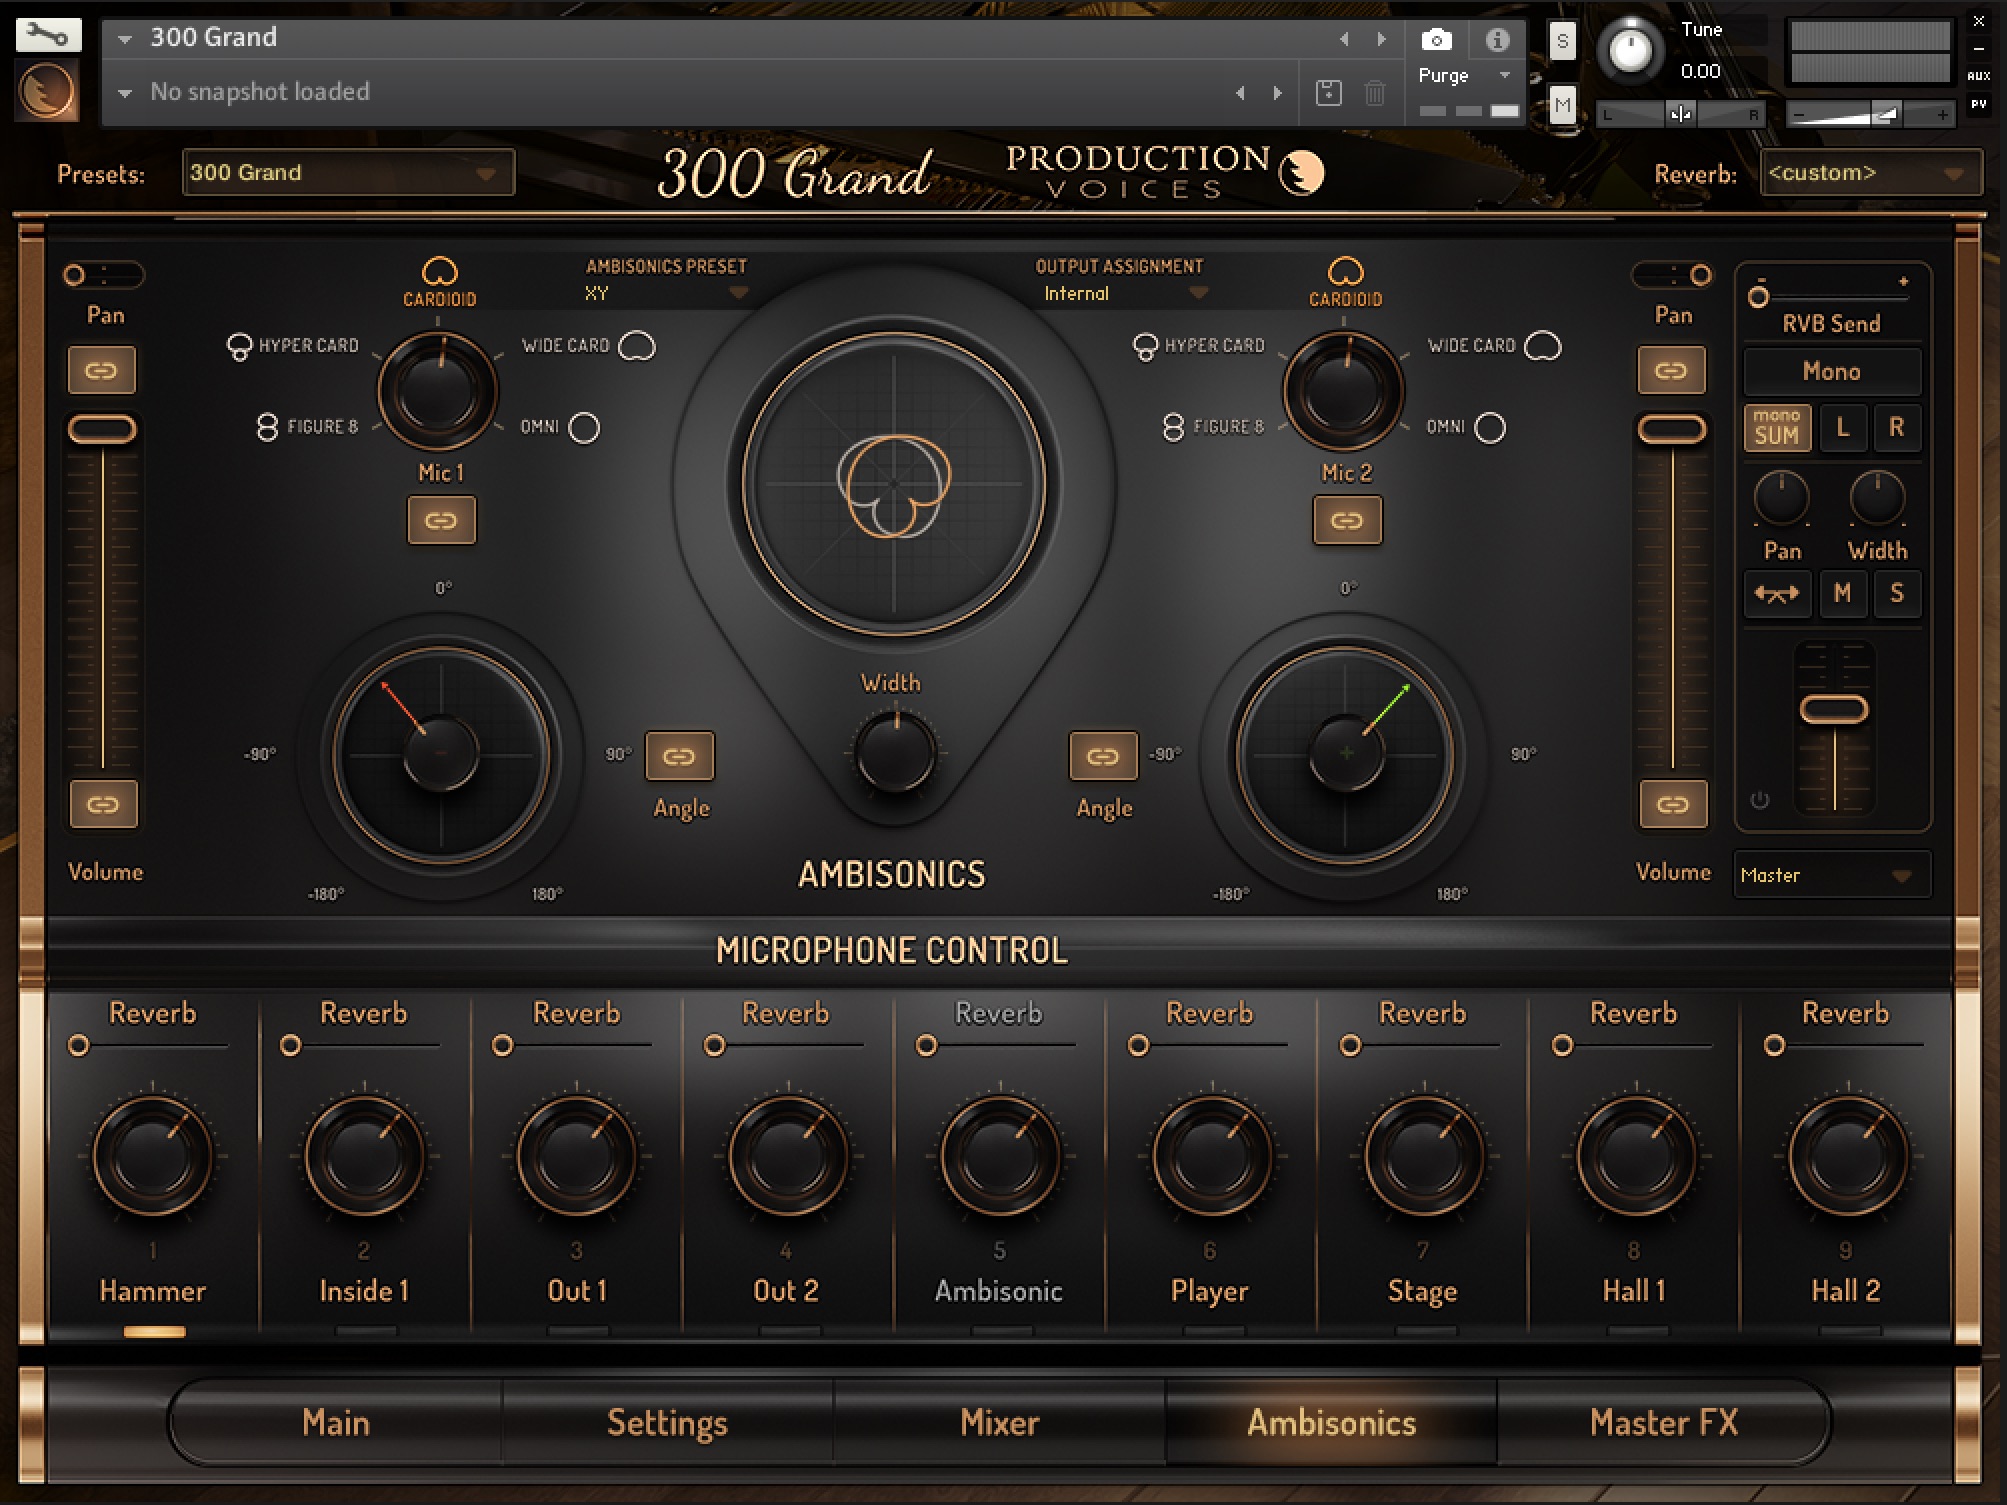The height and width of the screenshot is (1505, 2007).
Task: Select Mic 2 Hyper Card pattern icon
Action: [x=1145, y=347]
